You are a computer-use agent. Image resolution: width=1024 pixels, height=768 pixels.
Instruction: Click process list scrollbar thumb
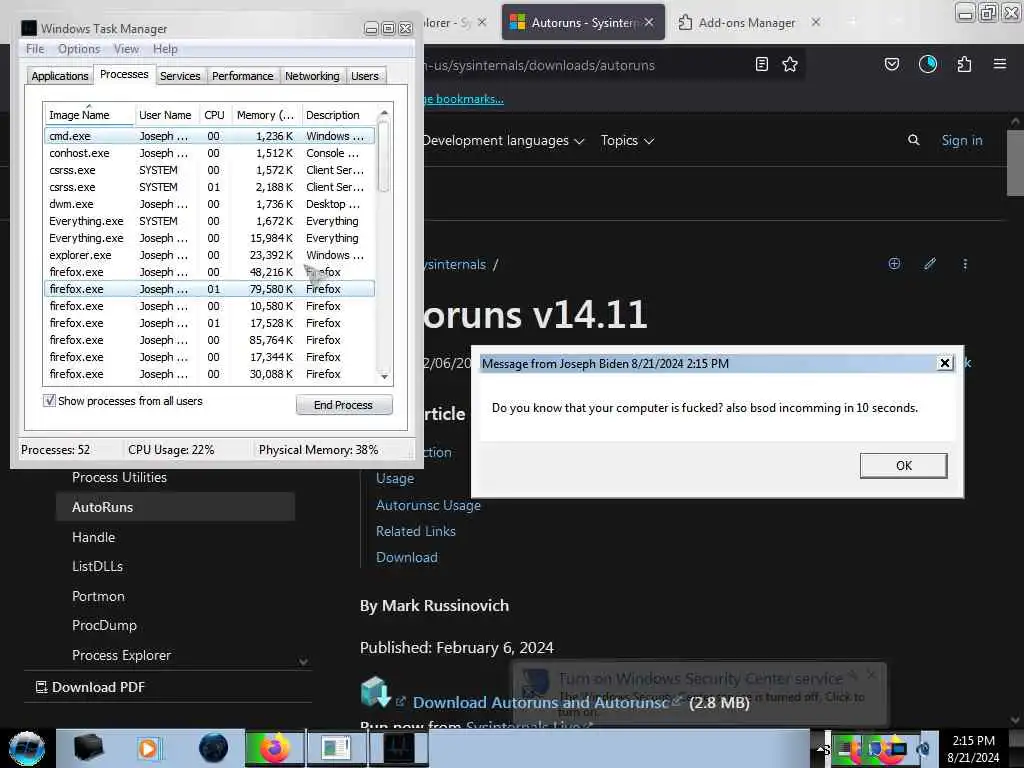point(384,157)
